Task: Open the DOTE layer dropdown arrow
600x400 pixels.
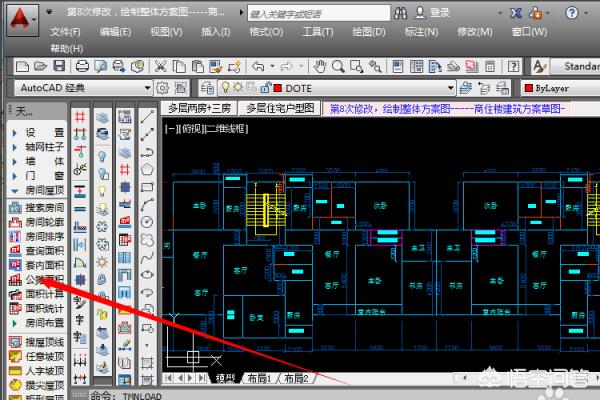Action: [x=451, y=88]
